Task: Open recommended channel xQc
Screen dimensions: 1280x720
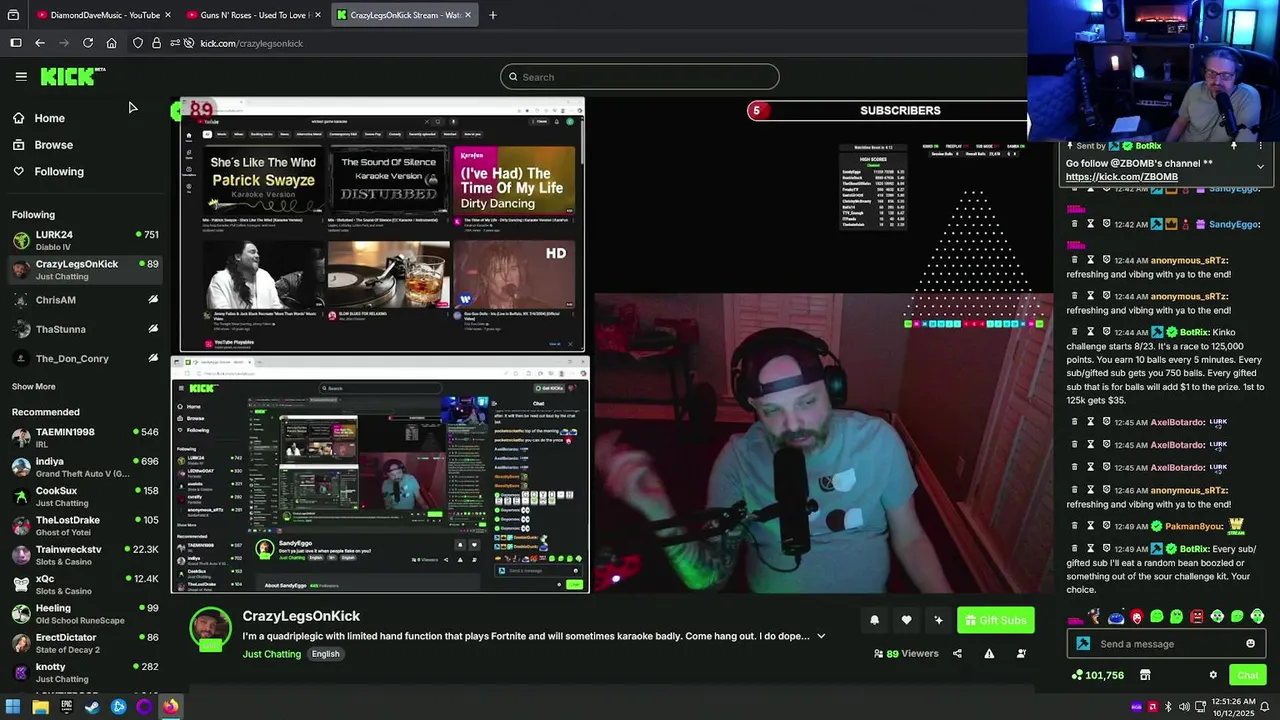Action: [x=85, y=584]
